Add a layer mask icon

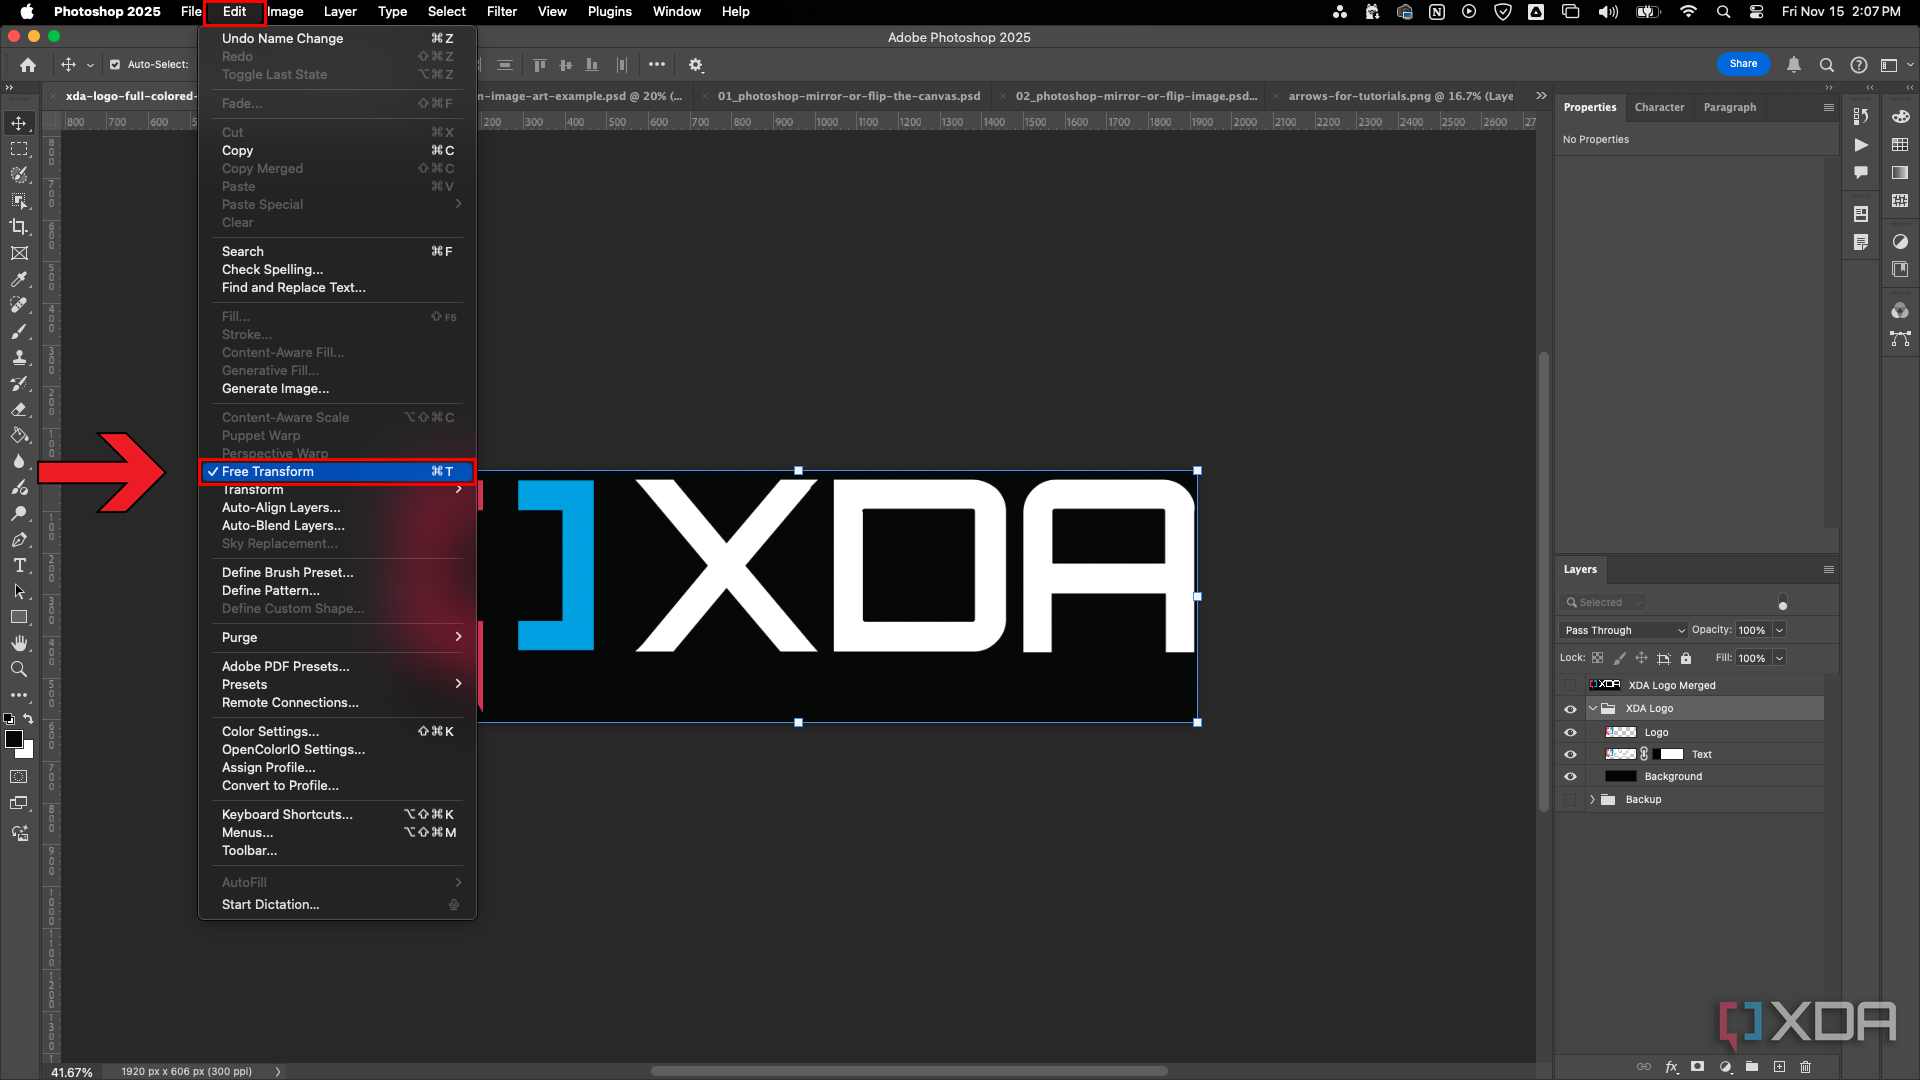tap(1698, 1067)
